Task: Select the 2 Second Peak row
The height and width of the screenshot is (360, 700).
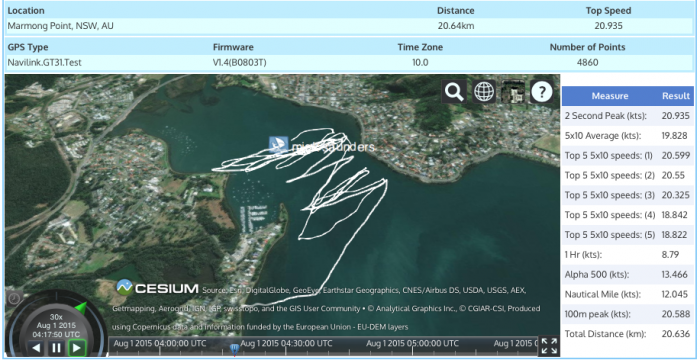Action: (x=628, y=116)
